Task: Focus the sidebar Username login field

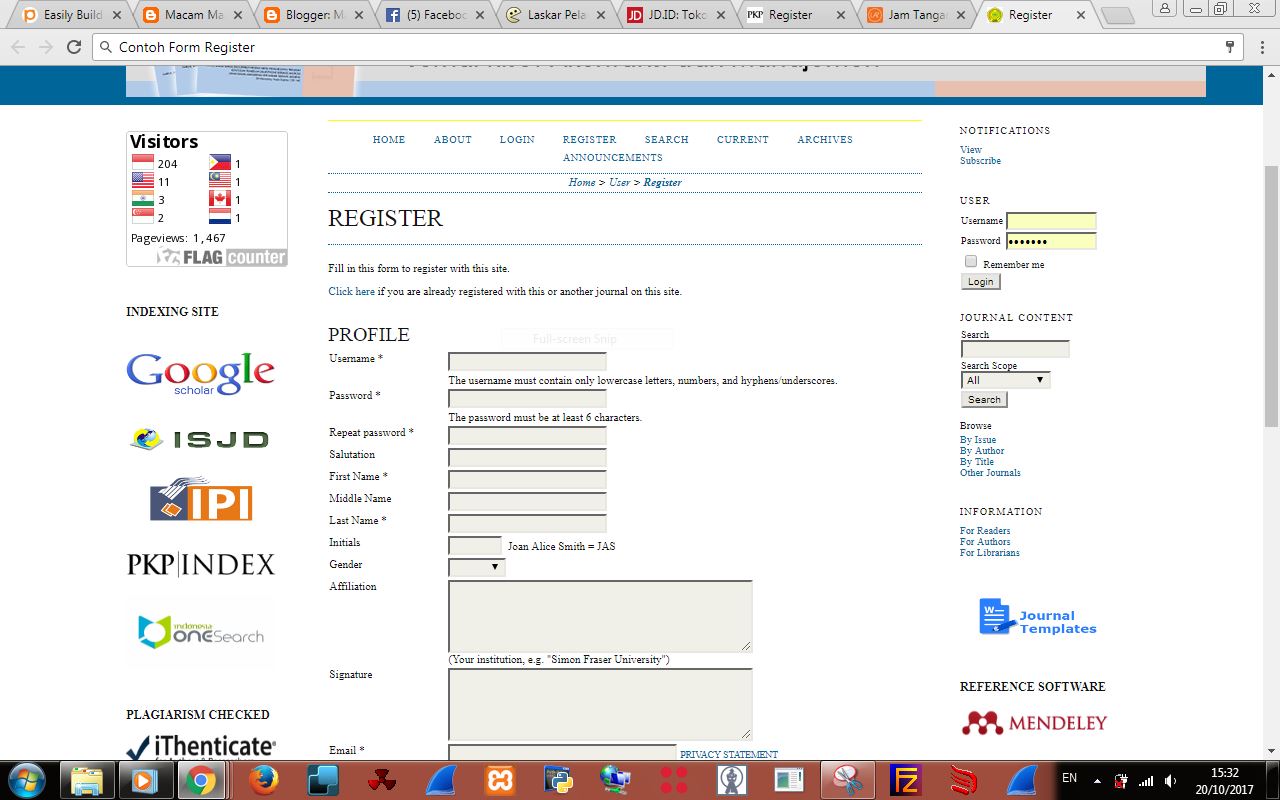Action: pyautogui.click(x=1051, y=221)
